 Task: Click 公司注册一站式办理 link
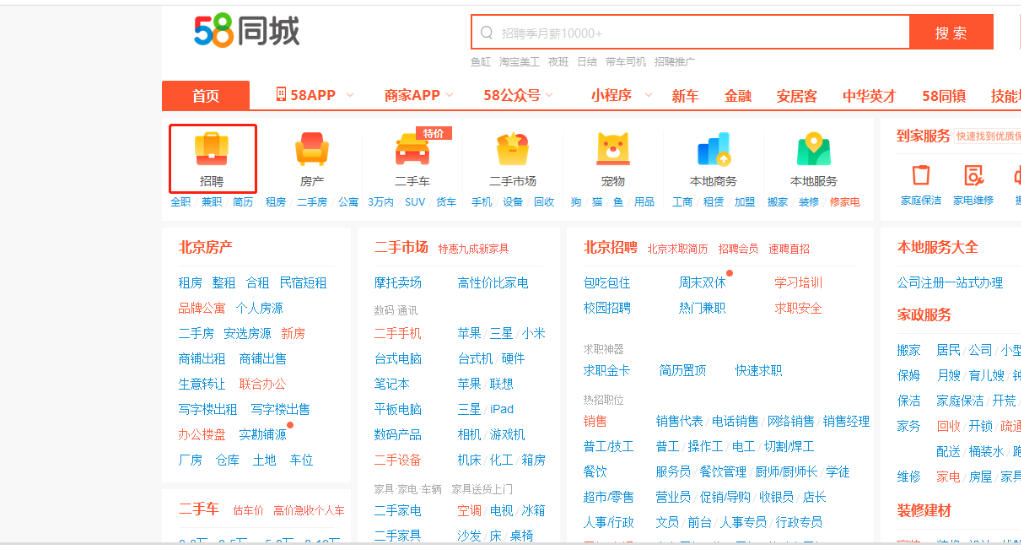pos(950,283)
